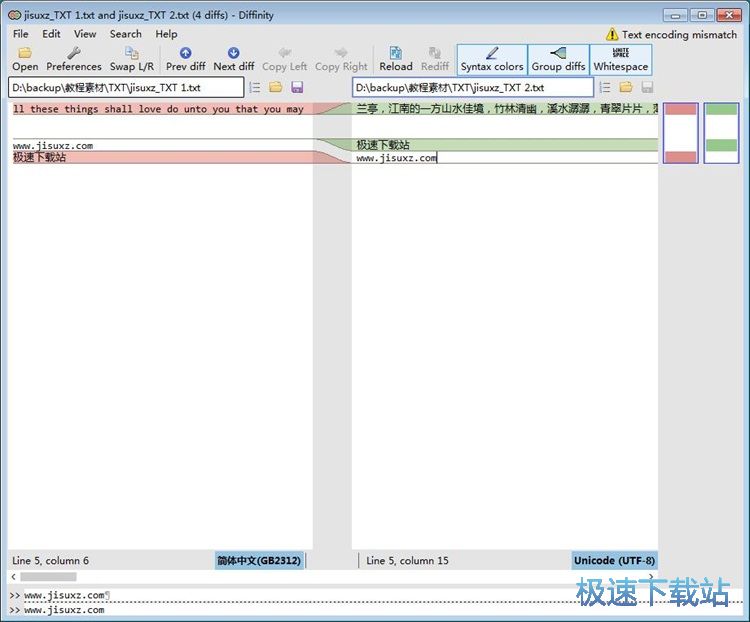Save the right file
The height and width of the screenshot is (622, 750).
coord(647,87)
